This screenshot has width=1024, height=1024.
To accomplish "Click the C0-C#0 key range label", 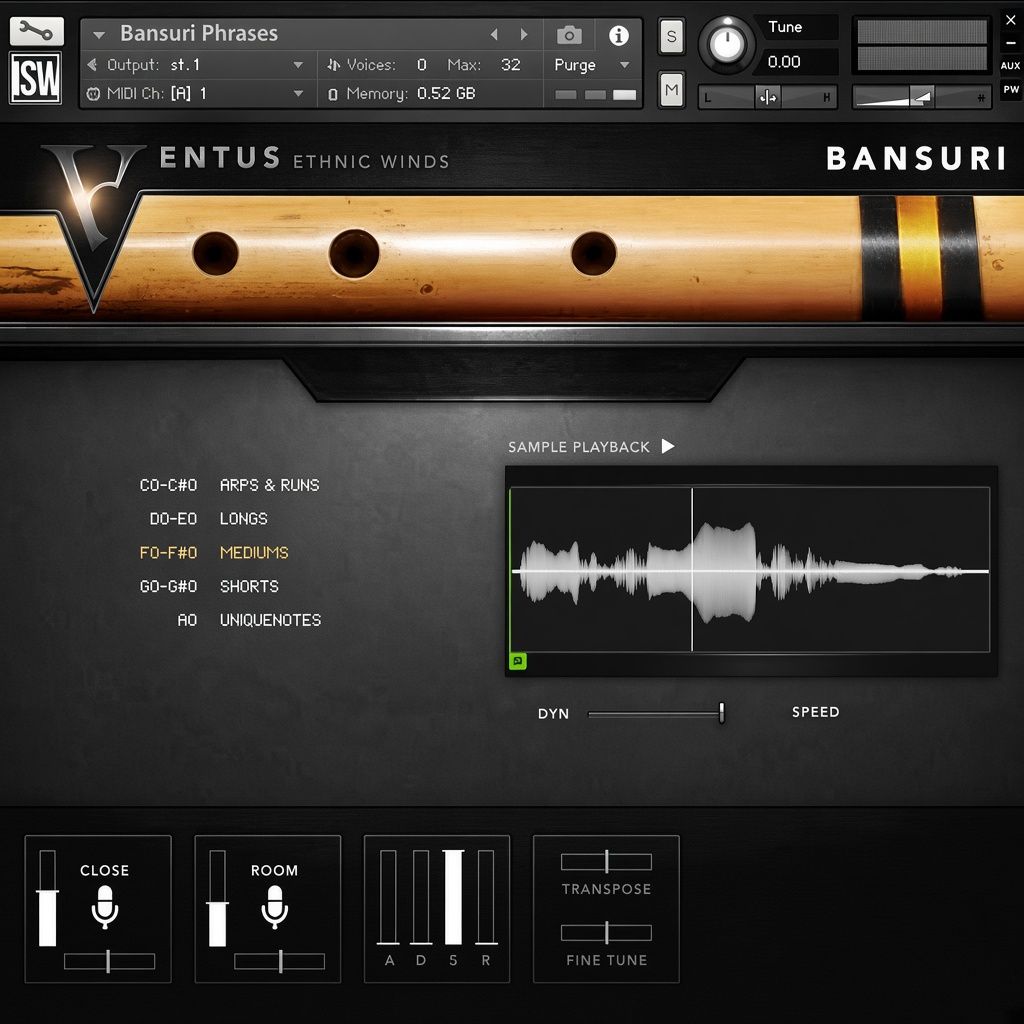I will tap(168, 485).
